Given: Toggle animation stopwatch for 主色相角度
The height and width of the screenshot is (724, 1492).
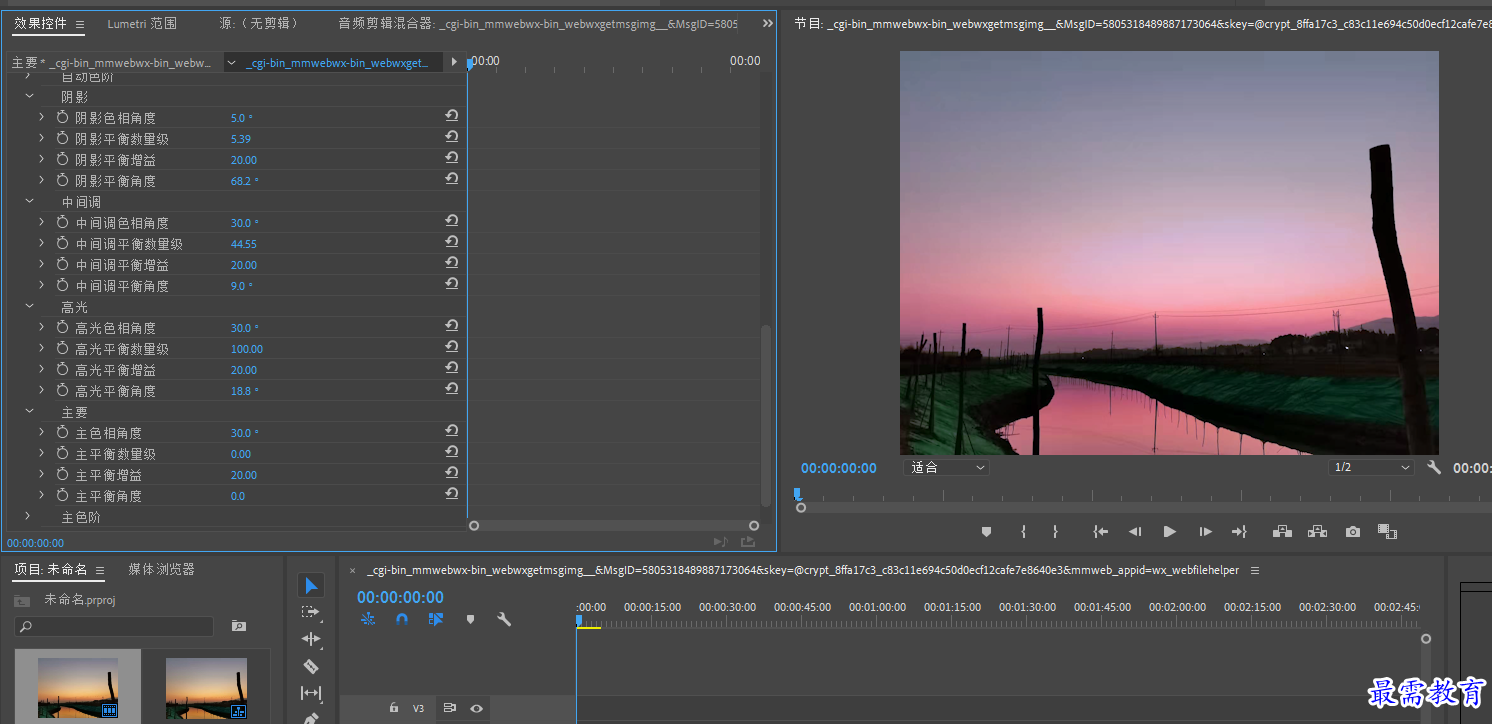Looking at the screenshot, I should point(63,432).
